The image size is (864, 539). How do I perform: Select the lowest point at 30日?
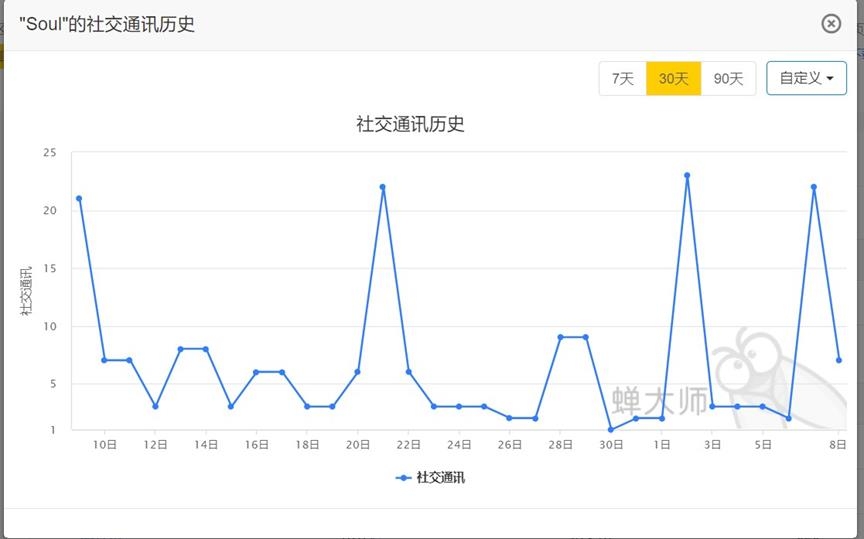(x=611, y=429)
